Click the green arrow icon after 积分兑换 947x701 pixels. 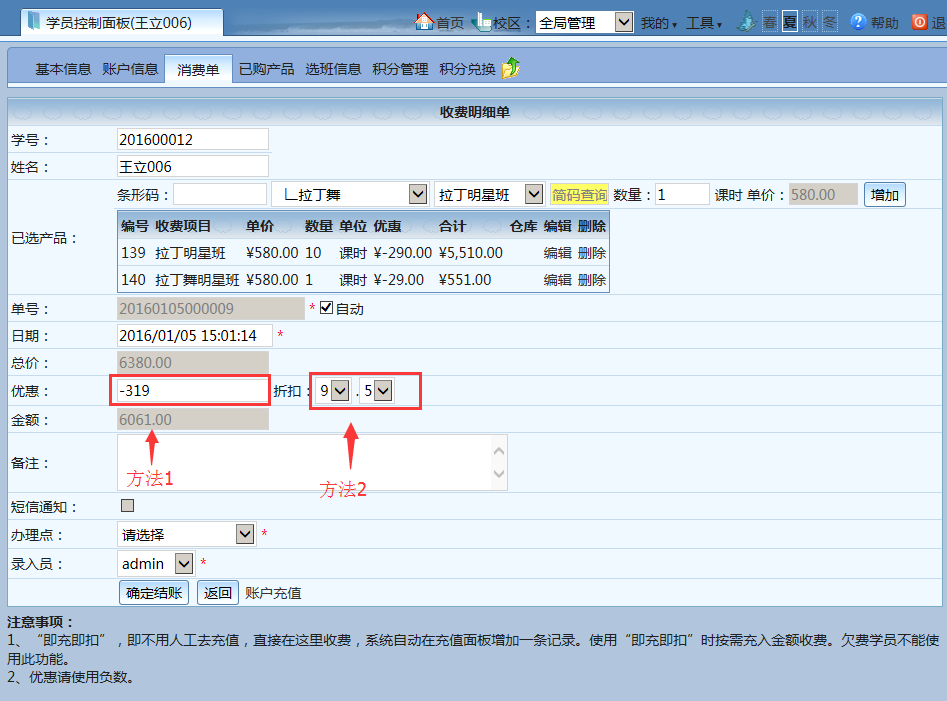click(511, 68)
